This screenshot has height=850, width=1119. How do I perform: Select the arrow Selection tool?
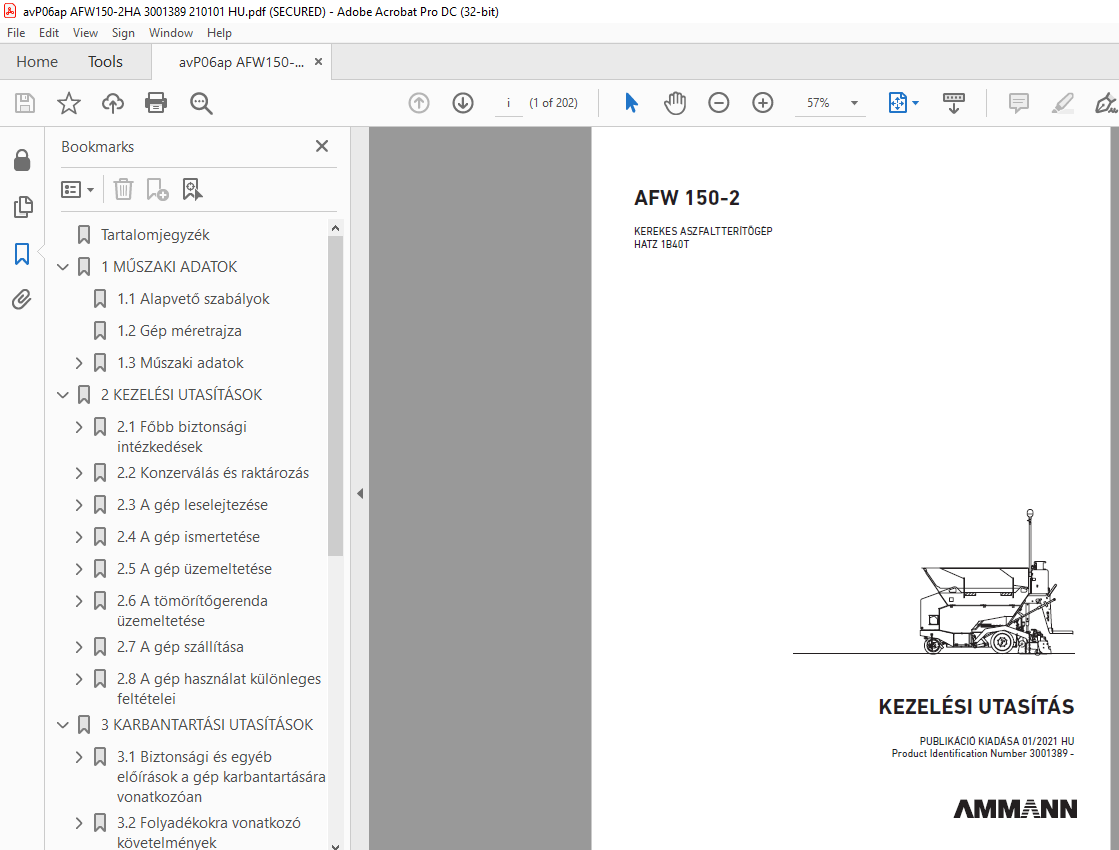point(632,103)
